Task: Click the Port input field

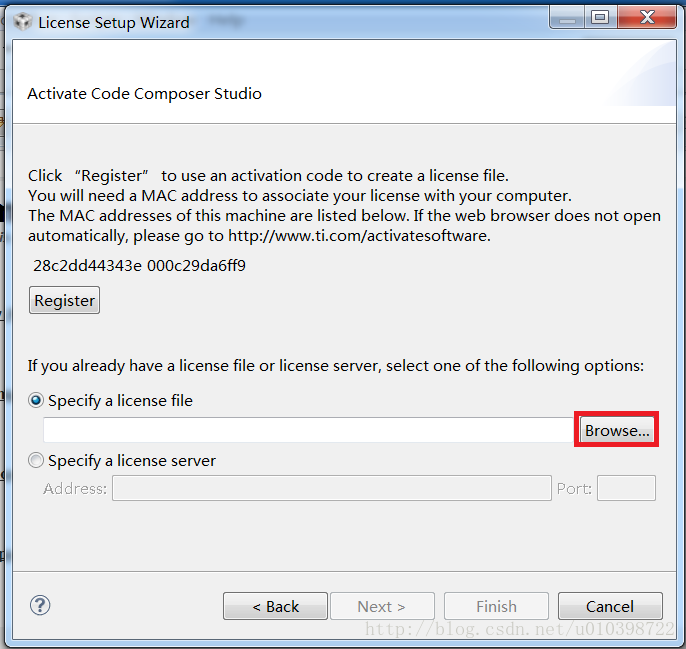Action: (626, 488)
